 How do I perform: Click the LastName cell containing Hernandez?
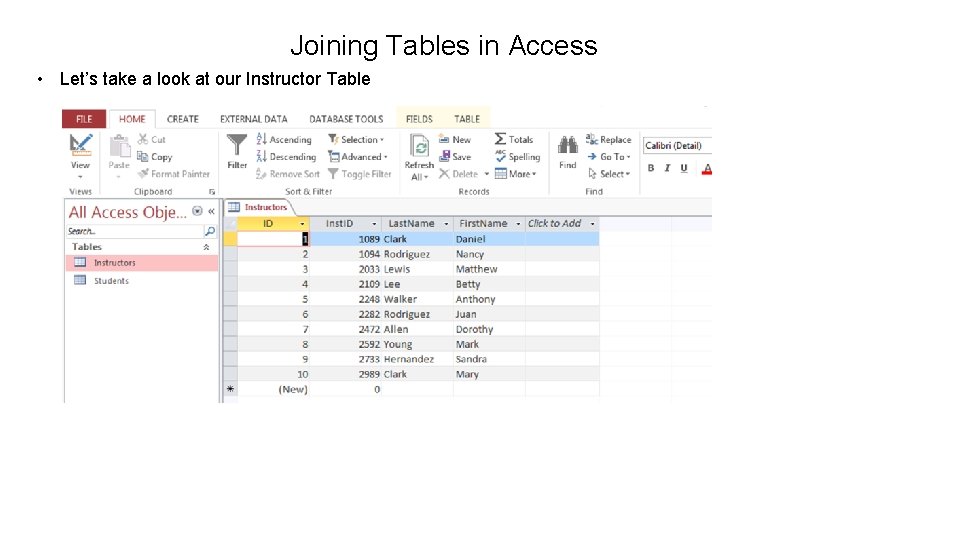(x=418, y=359)
